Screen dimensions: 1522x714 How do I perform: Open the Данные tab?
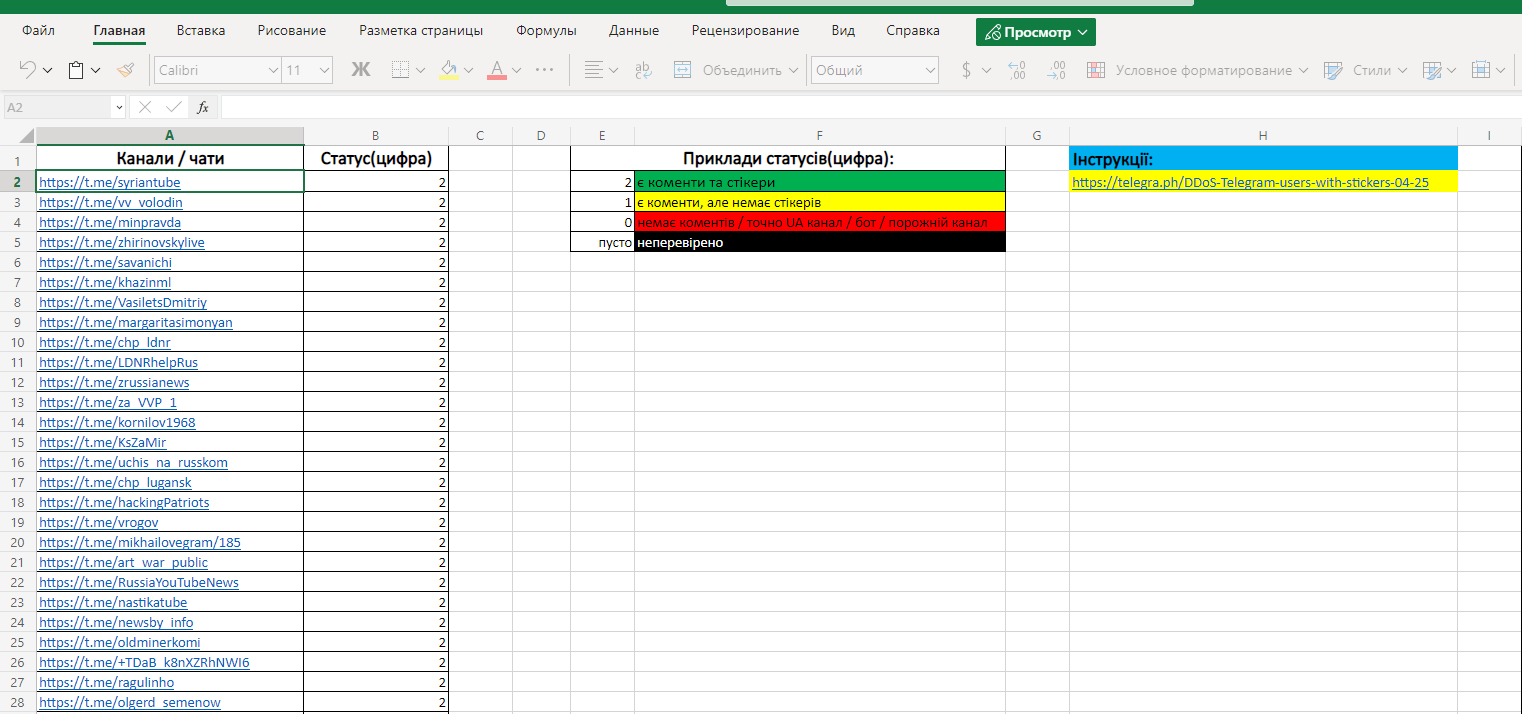[x=634, y=31]
